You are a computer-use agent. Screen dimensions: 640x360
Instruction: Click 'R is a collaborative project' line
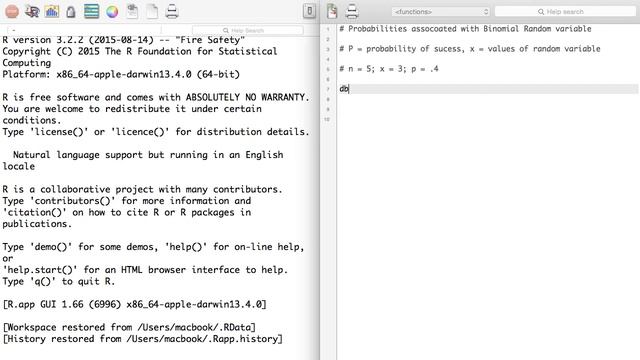[142, 189]
